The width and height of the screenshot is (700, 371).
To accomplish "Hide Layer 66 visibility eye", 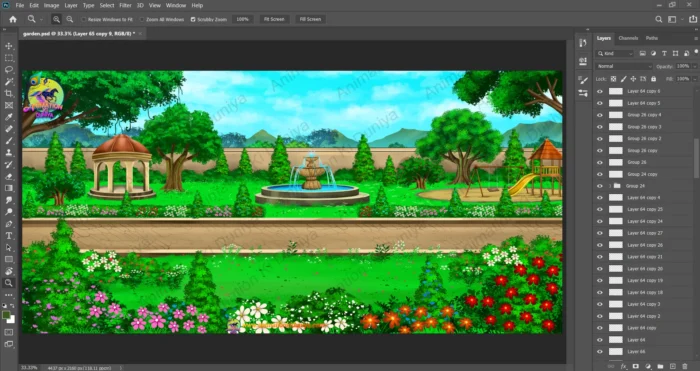I will pos(600,351).
